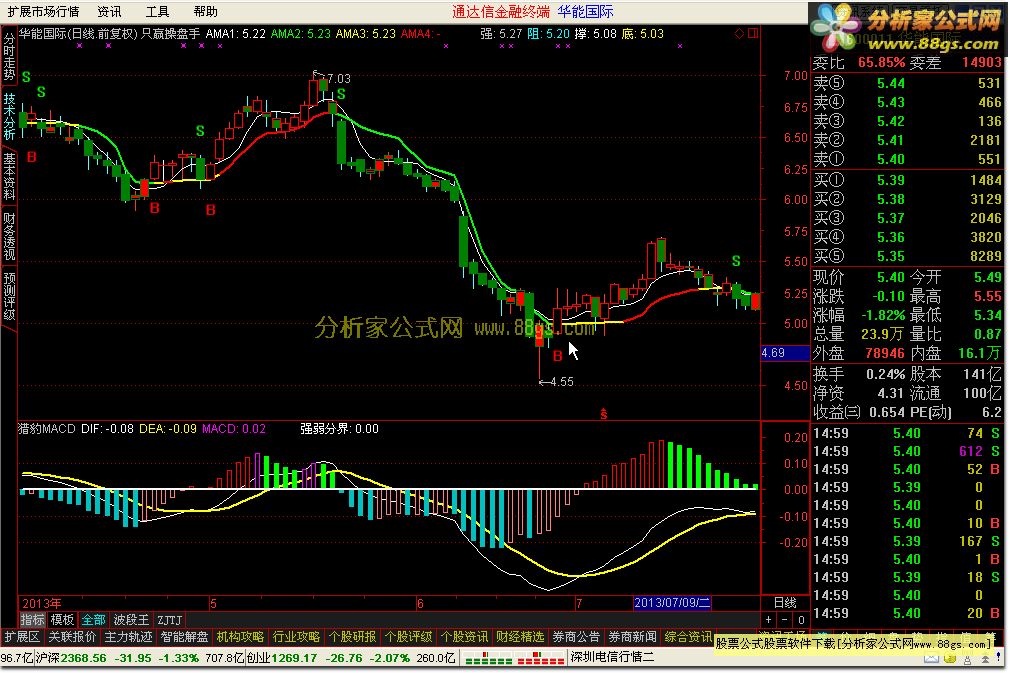This screenshot has height=673, width=1010.
Task: Open the 机构攻略 tab
Action: click(240, 637)
